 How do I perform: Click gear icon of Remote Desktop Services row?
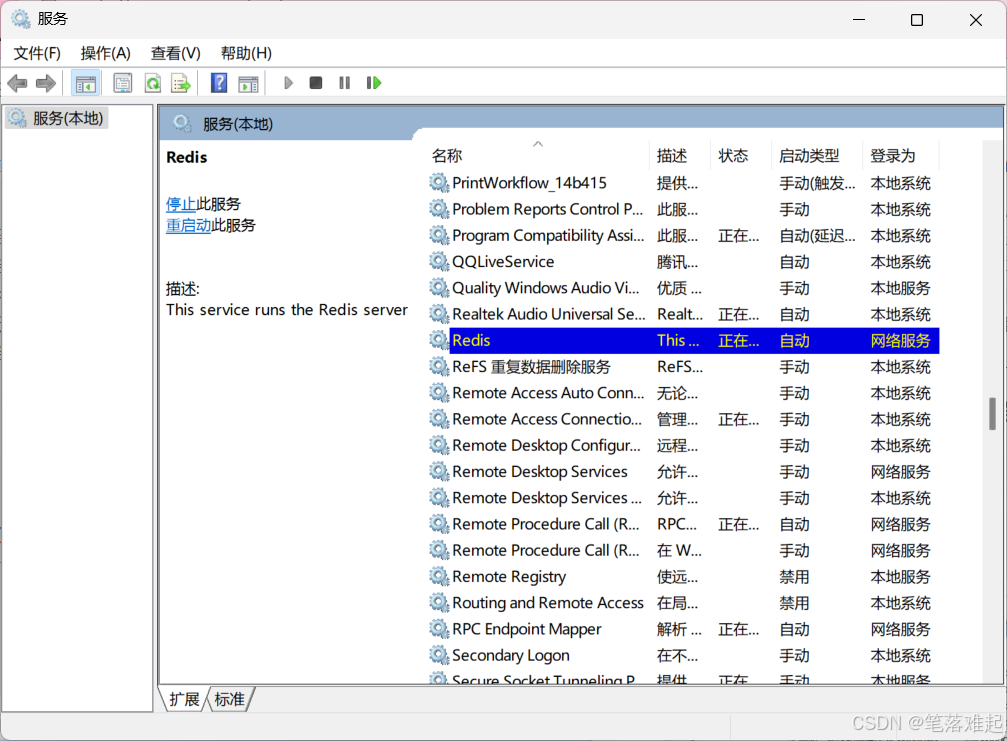point(439,471)
